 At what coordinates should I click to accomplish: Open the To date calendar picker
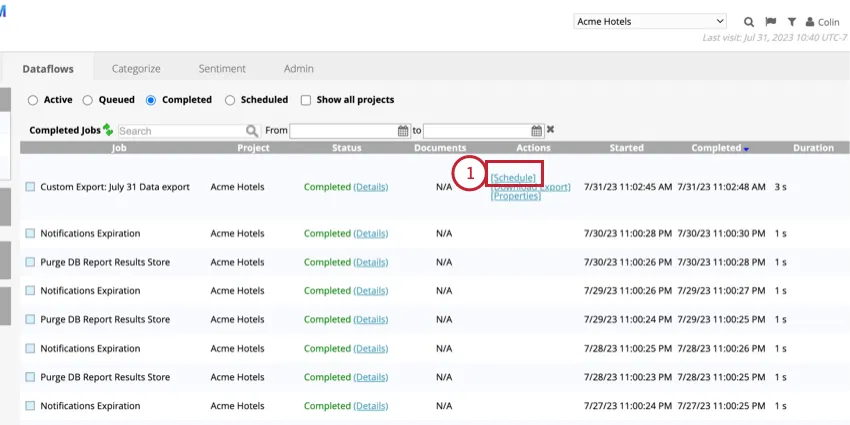tap(536, 131)
